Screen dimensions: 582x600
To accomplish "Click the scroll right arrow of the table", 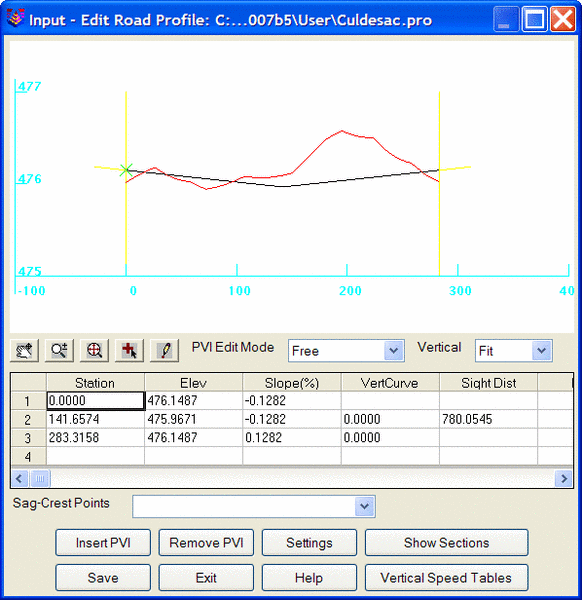I will 564,478.
